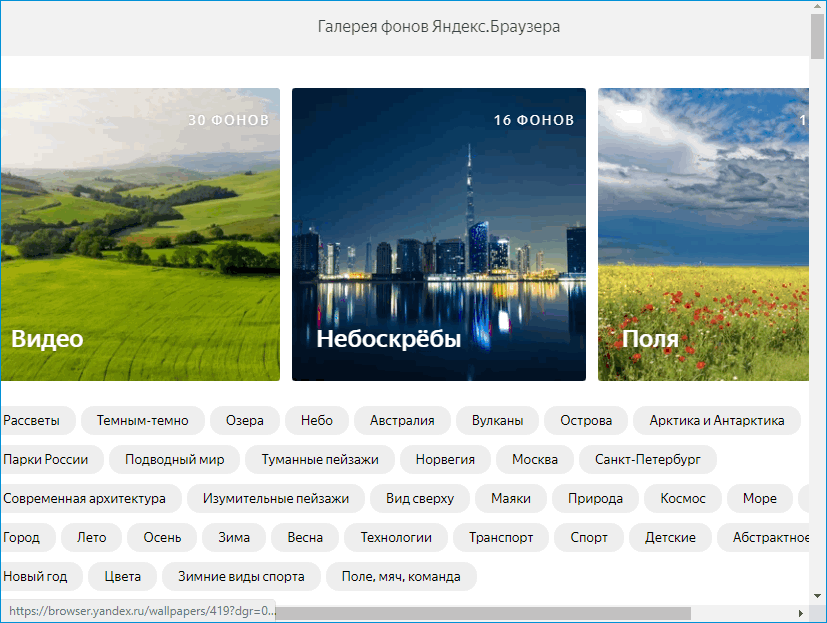Click the Космос category tag
827x623 pixels.
coord(683,498)
